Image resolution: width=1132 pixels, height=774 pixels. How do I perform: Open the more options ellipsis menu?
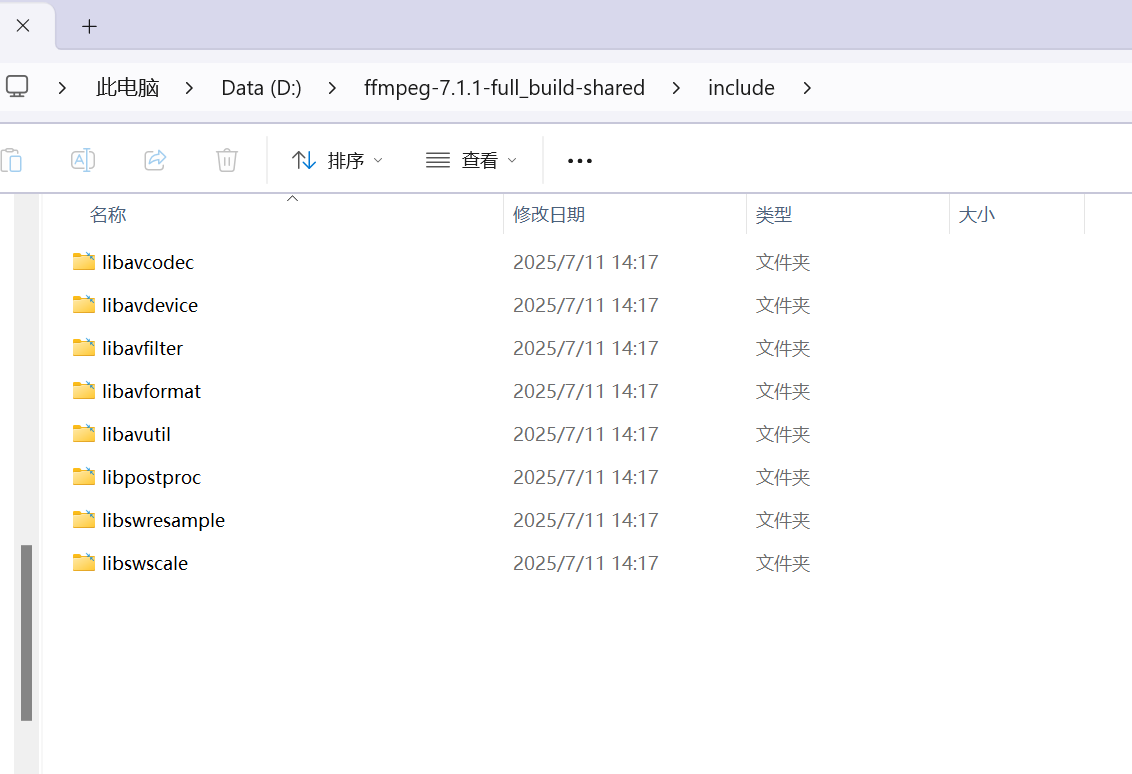click(x=580, y=160)
